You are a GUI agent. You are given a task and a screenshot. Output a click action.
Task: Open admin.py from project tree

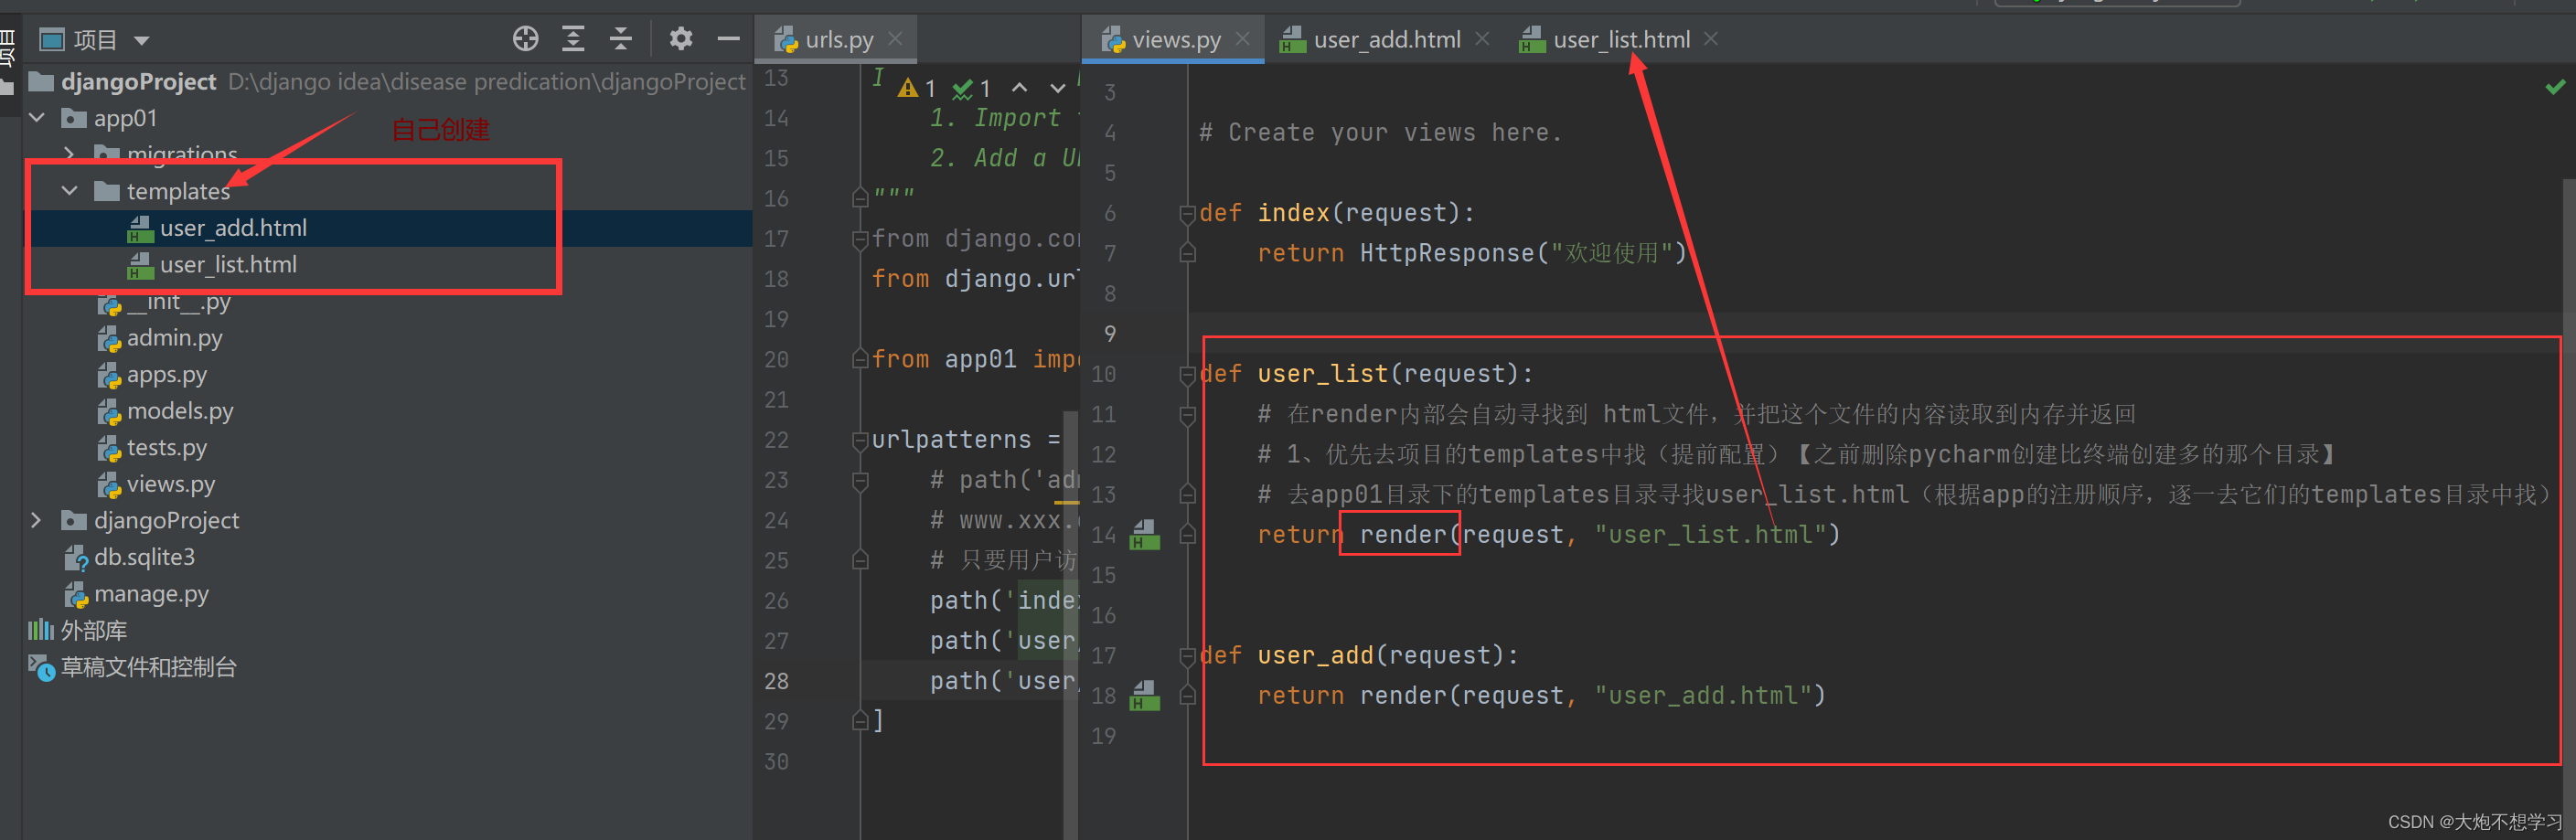coord(174,338)
